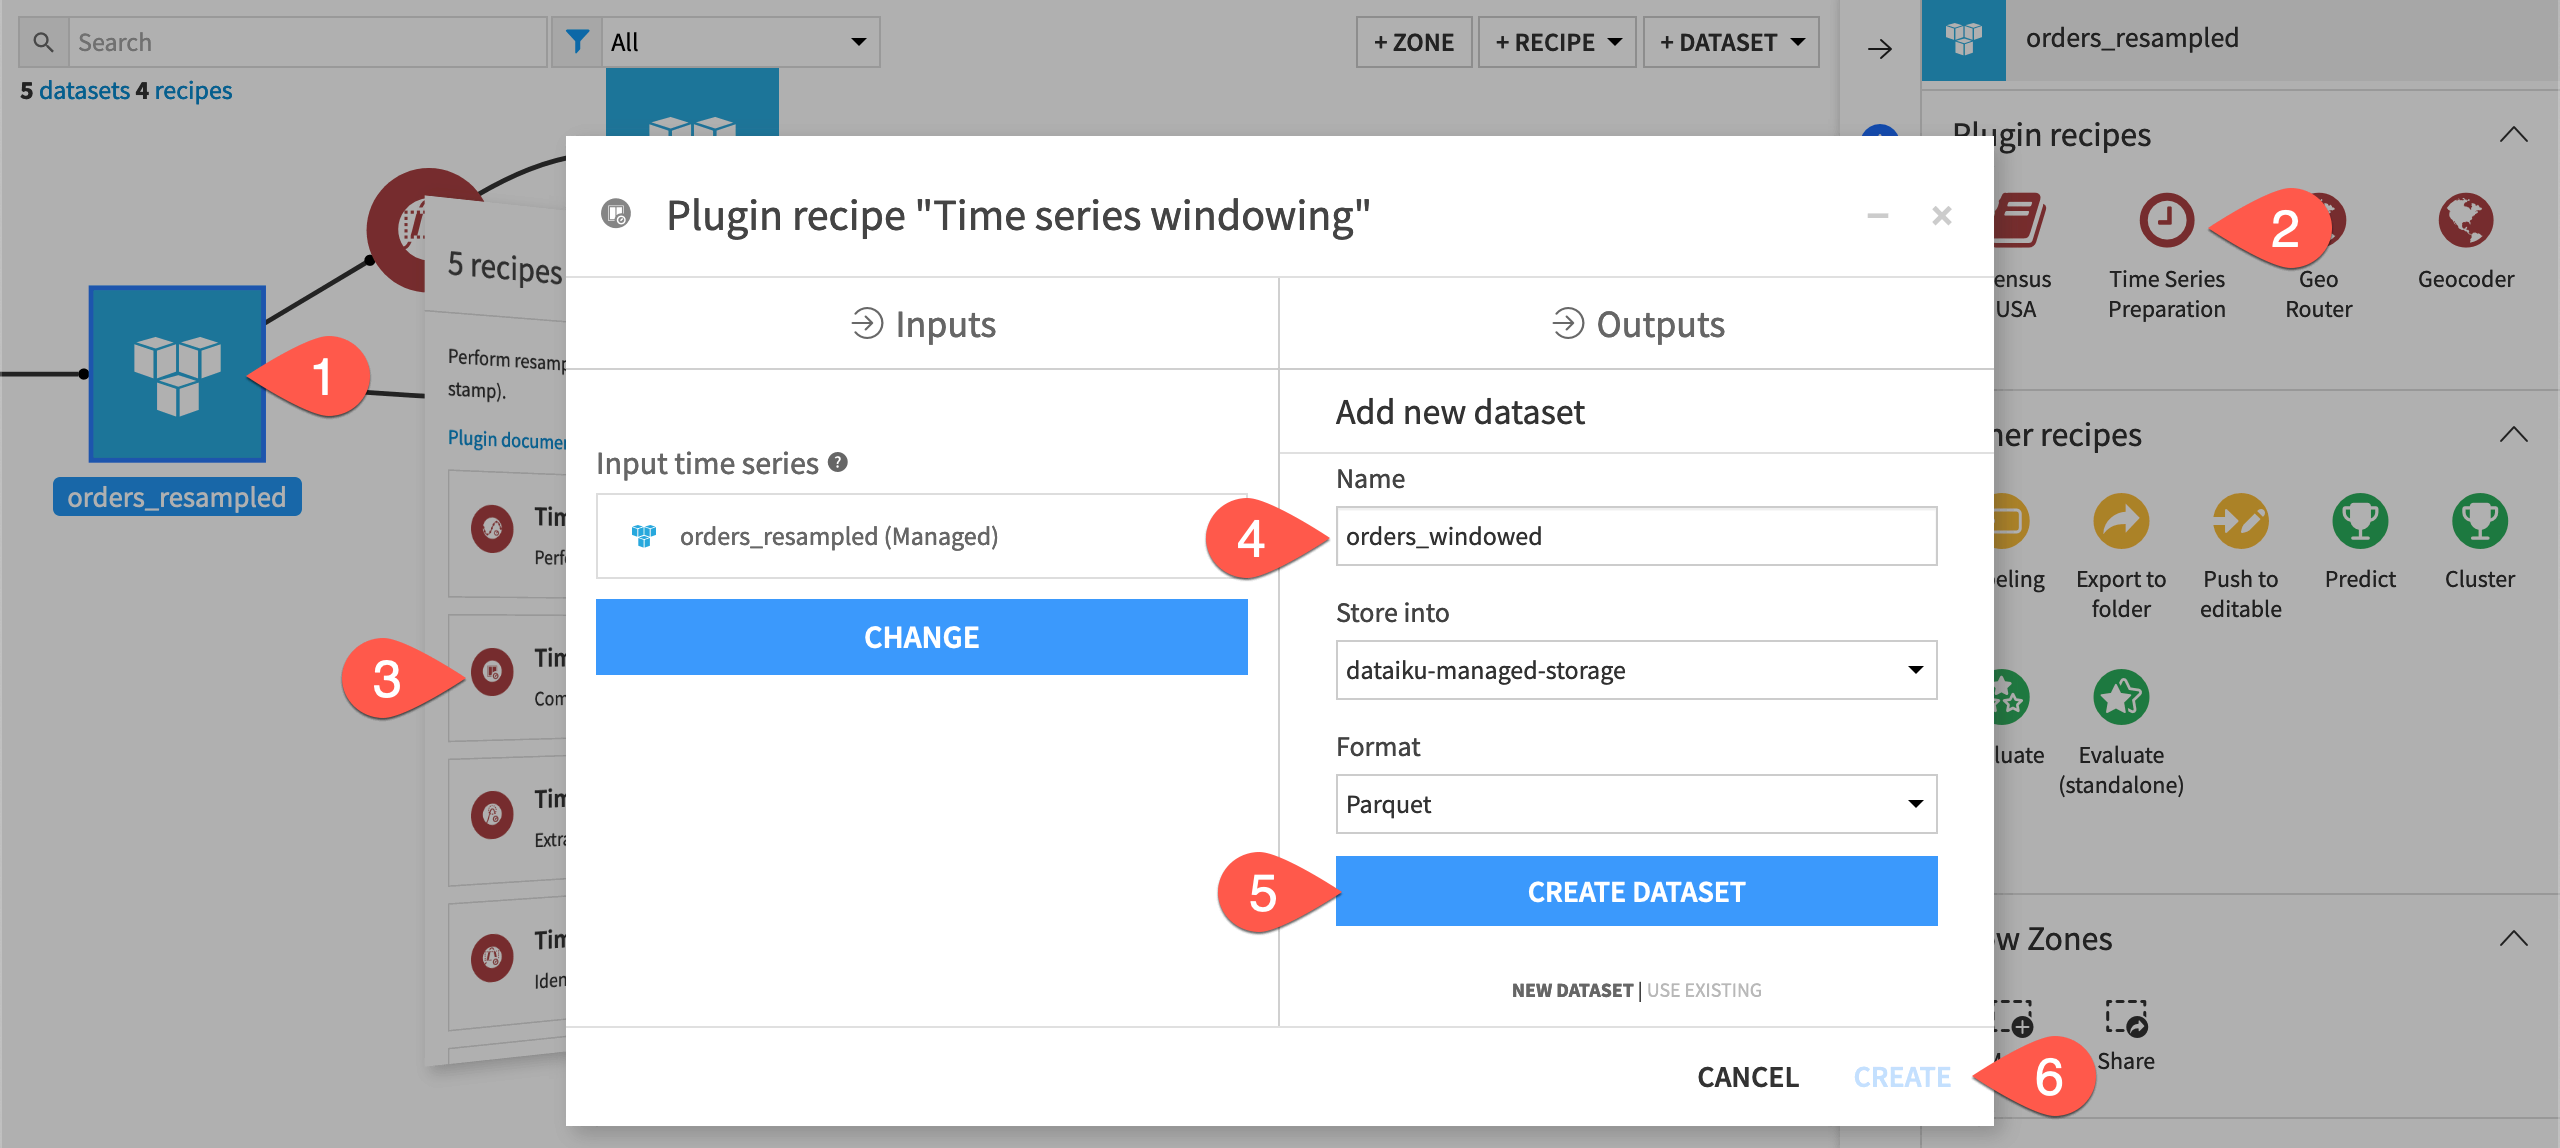Screen dimensions: 2560x1148
Task: Expand the +DATASET dropdown
Action: tap(1732, 42)
